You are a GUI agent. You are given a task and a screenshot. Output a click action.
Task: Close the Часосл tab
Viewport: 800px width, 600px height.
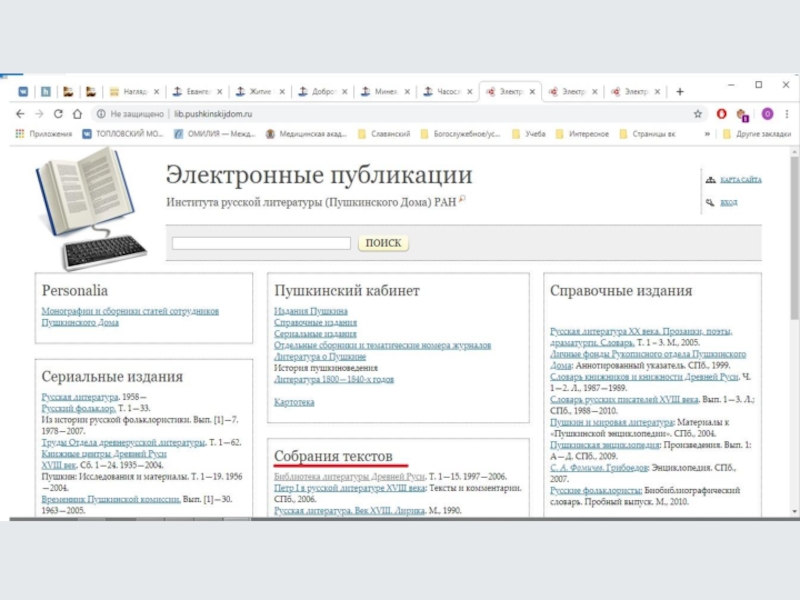pos(470,92)
